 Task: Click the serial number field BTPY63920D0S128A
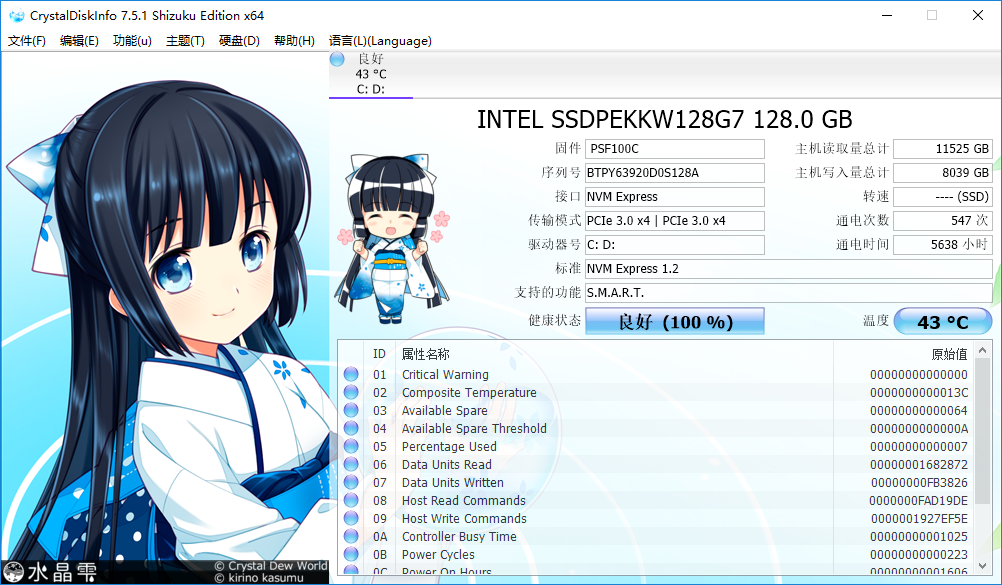click(x=674, y=172)
